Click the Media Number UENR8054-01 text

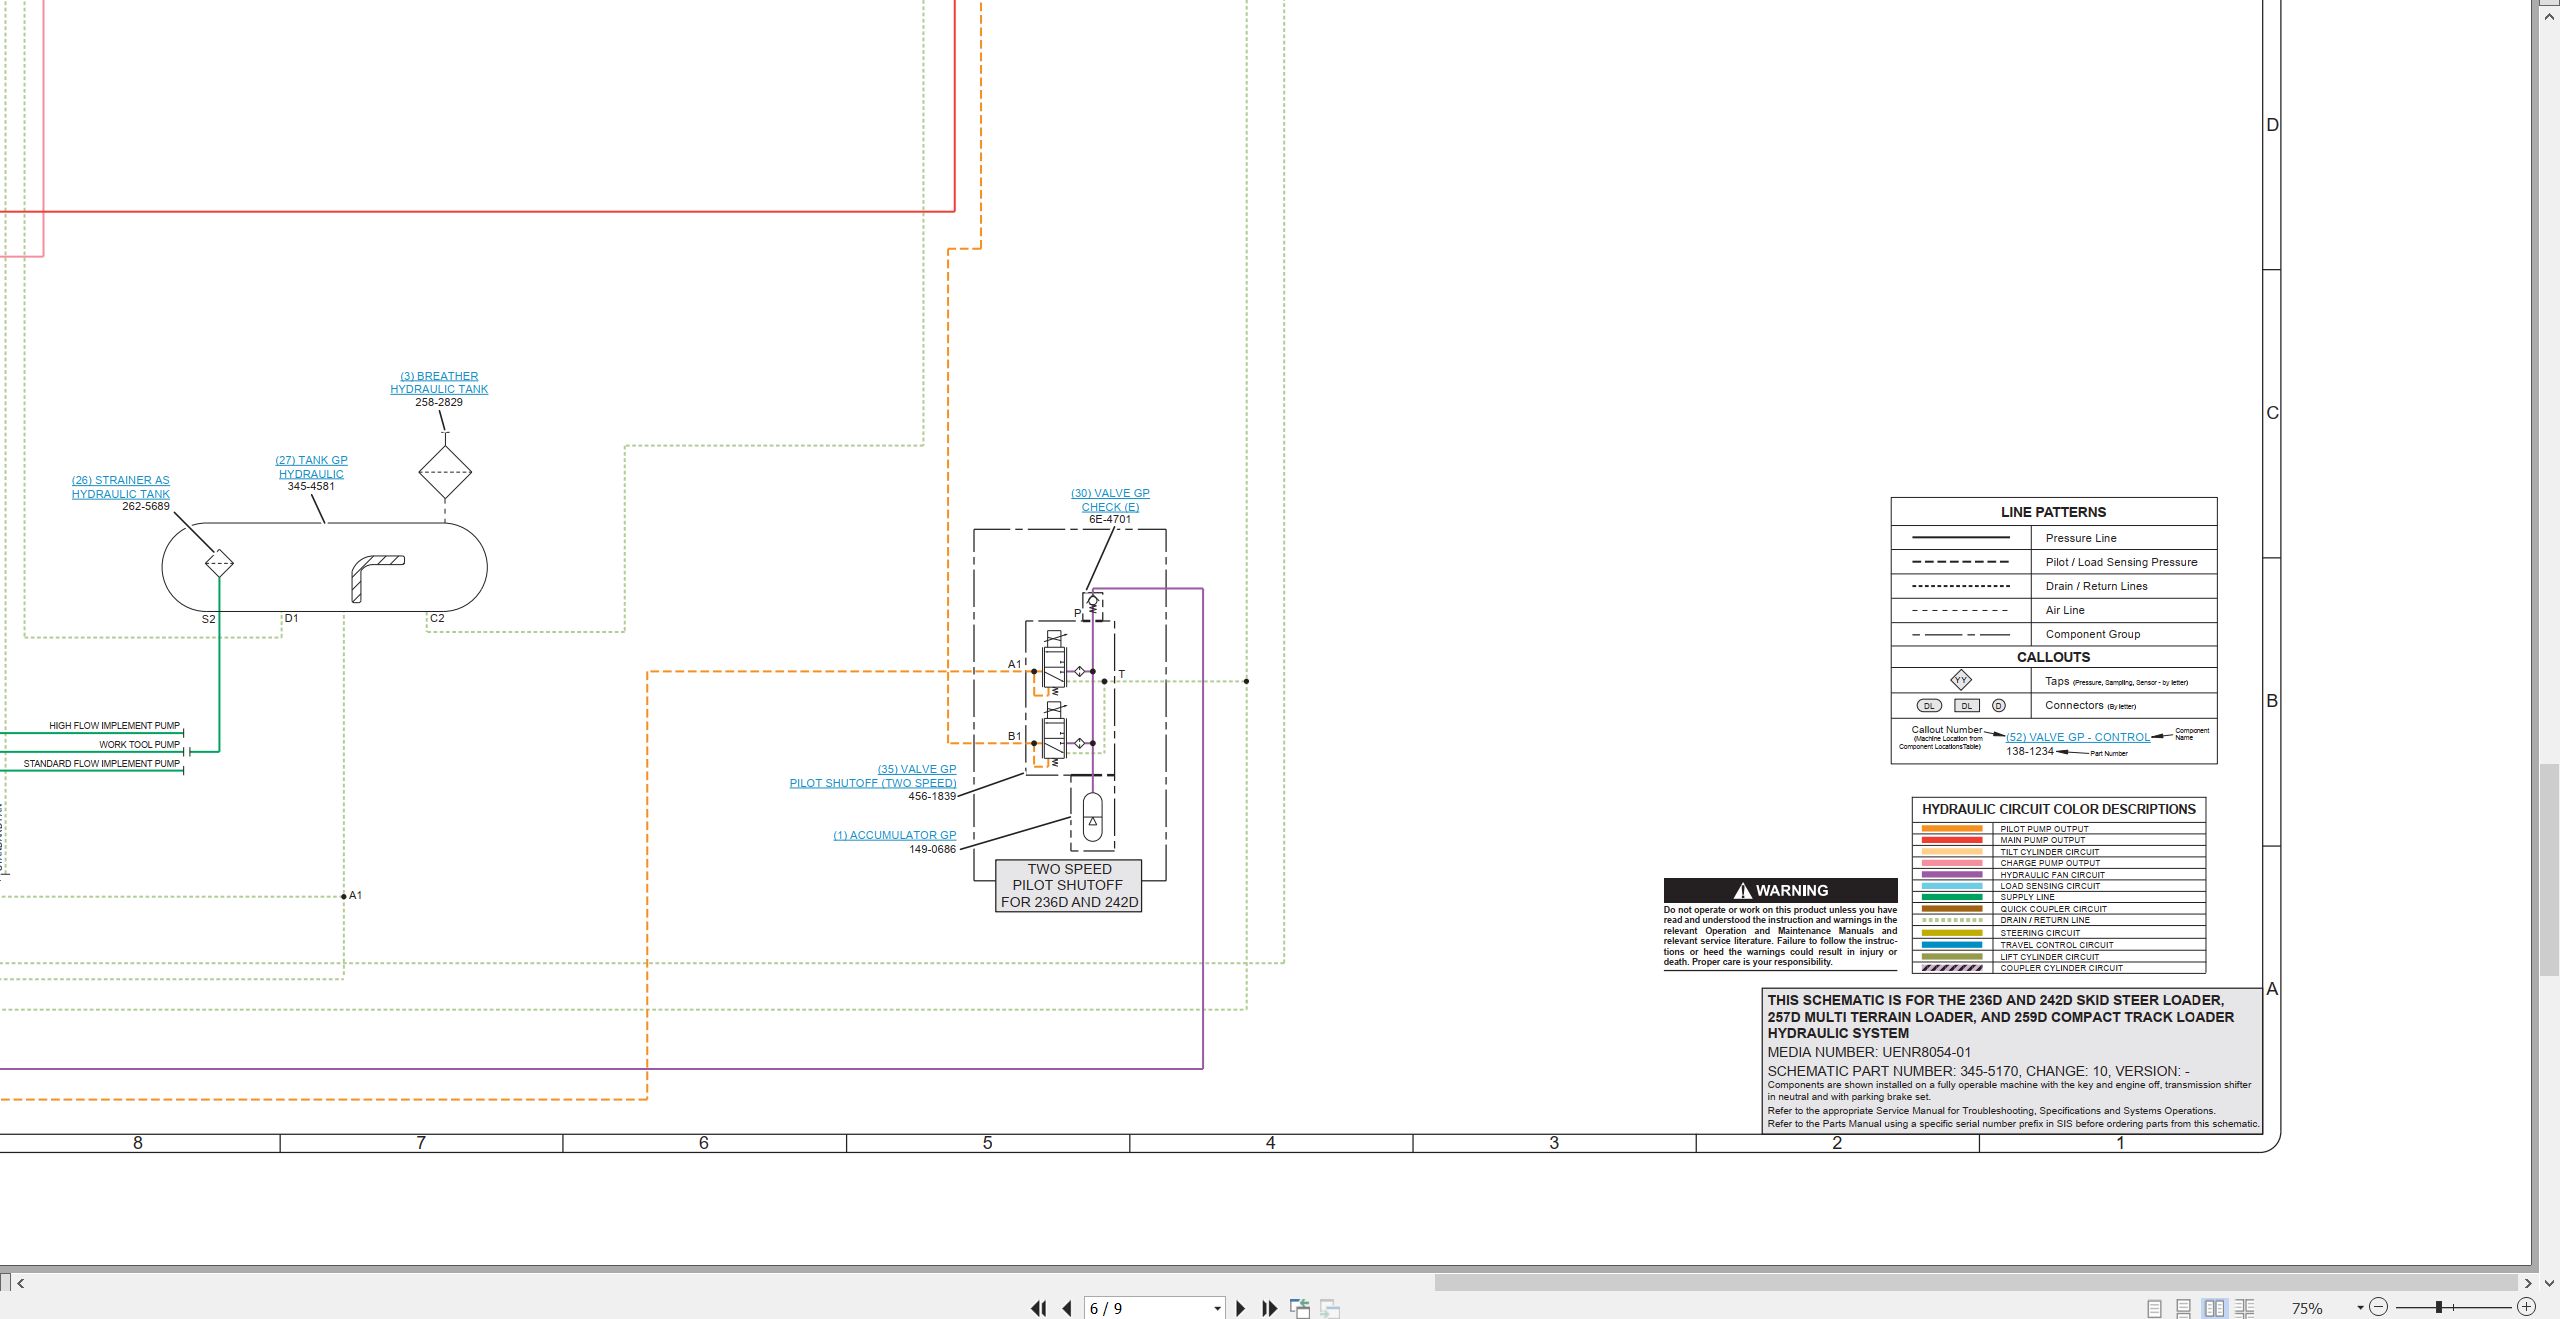1868,1052
